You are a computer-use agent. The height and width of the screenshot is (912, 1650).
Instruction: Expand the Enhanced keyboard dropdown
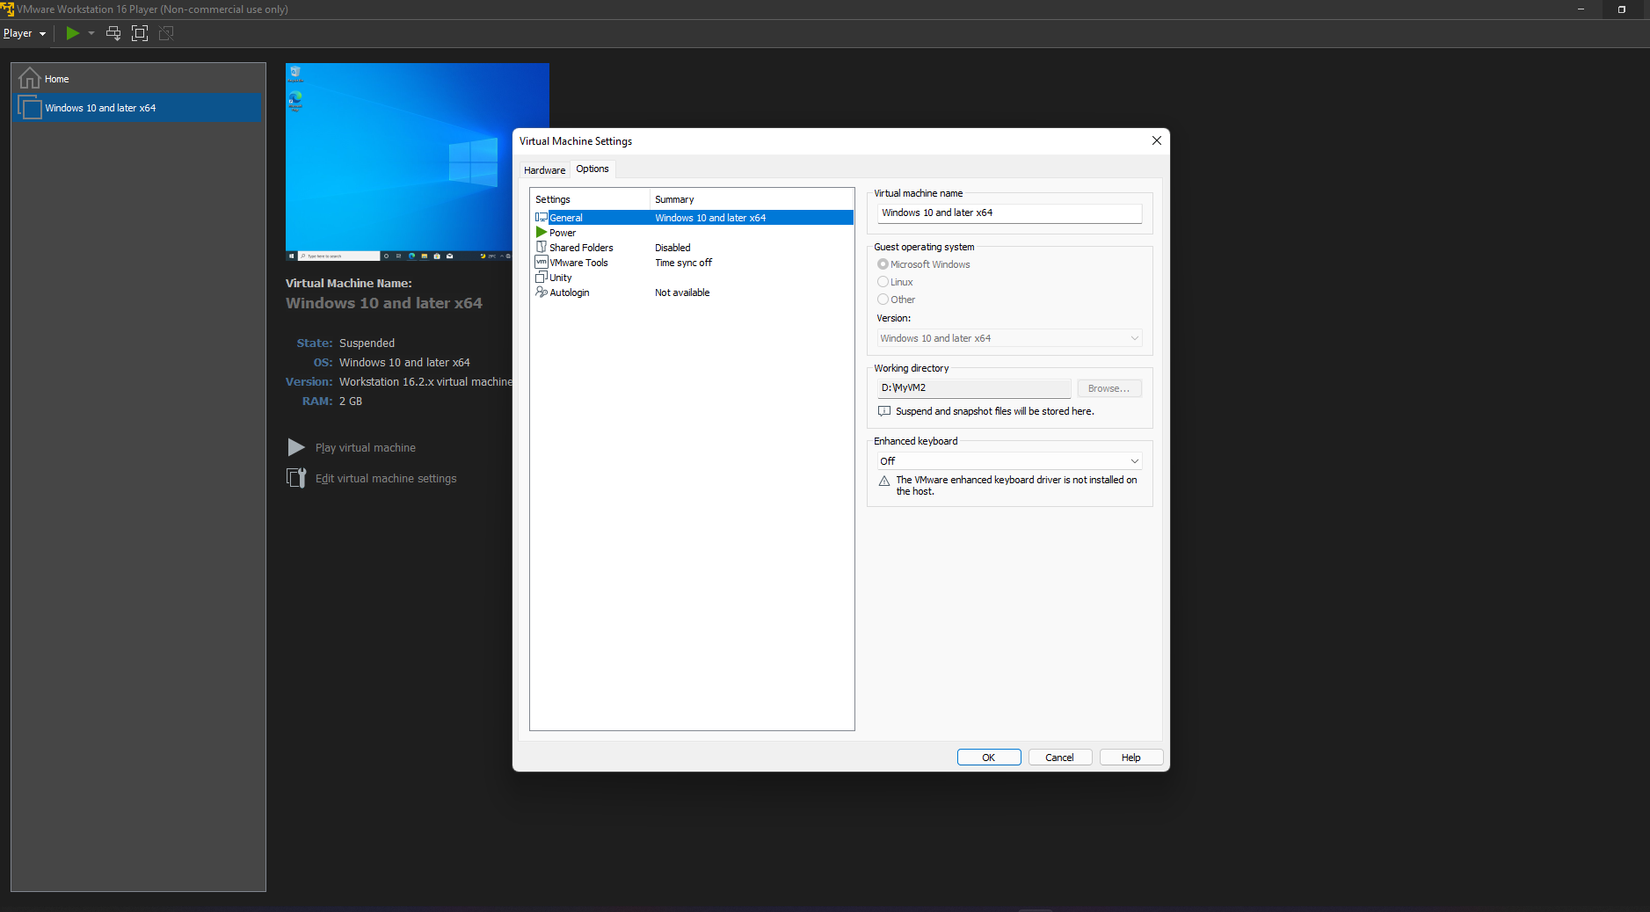click(1008, 461)
